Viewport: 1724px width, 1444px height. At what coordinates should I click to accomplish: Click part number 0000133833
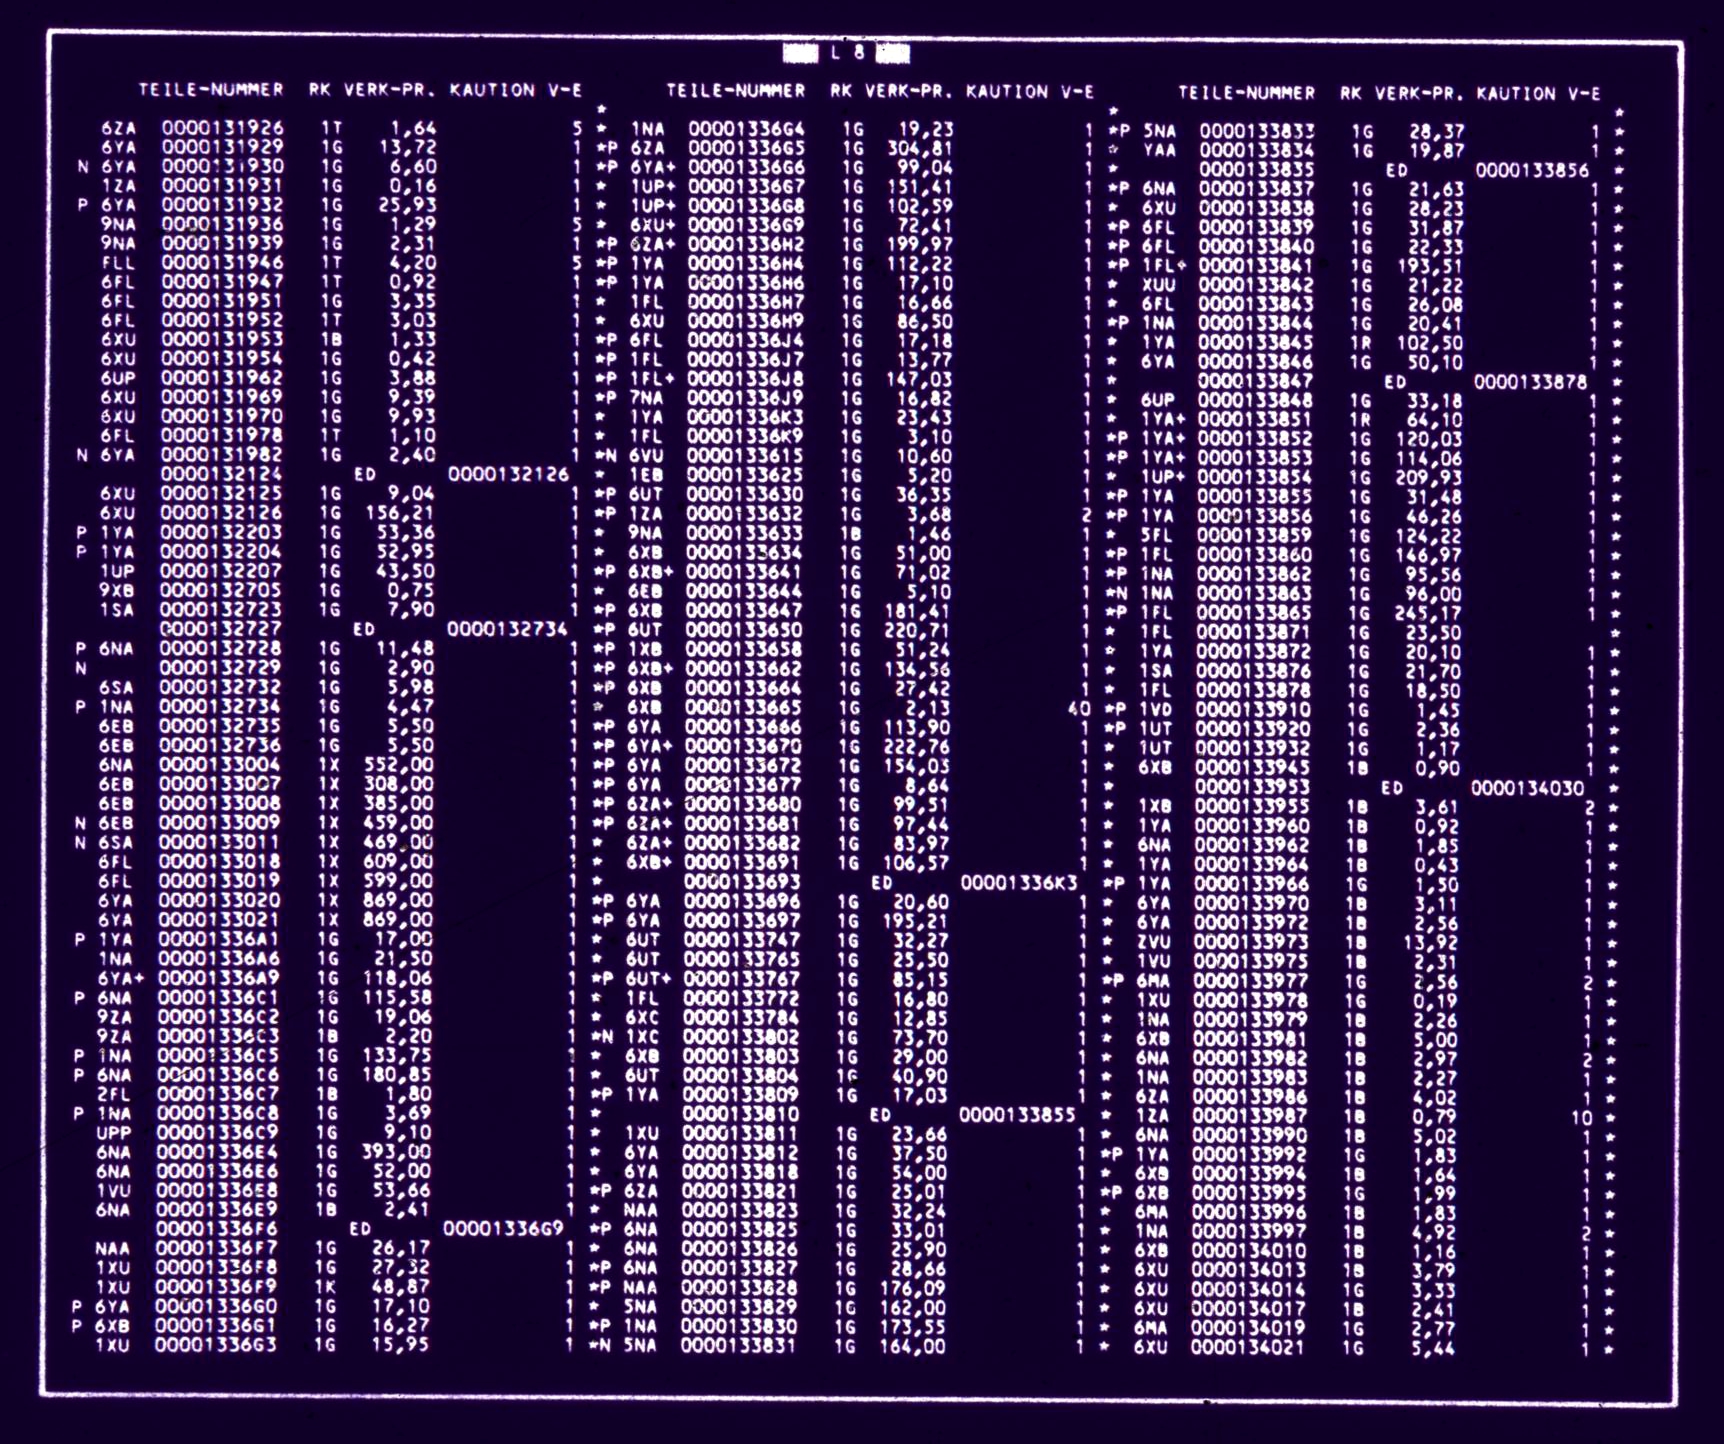[x=1257, y=130]
